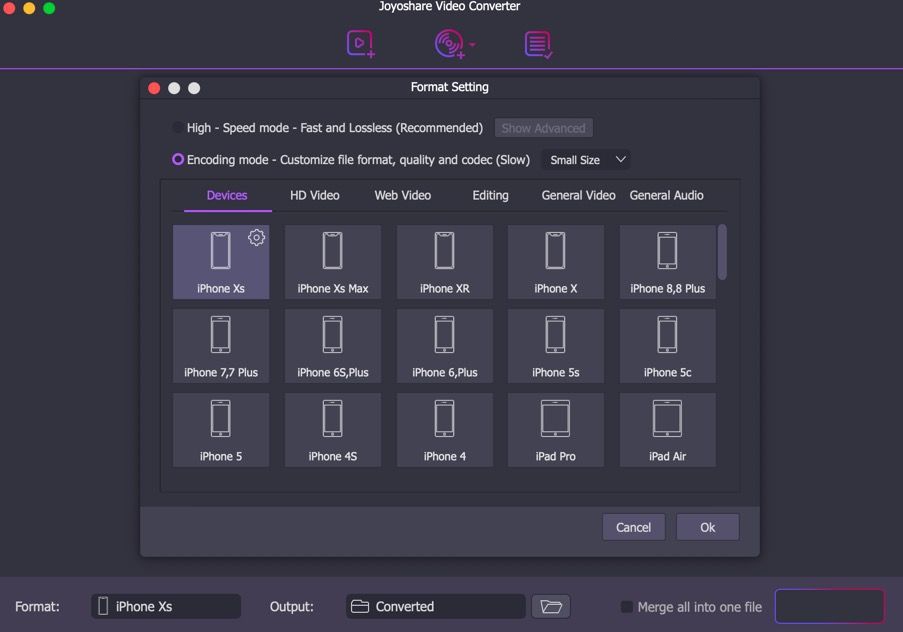Close the Format Setting dialog

click(154, 88)
